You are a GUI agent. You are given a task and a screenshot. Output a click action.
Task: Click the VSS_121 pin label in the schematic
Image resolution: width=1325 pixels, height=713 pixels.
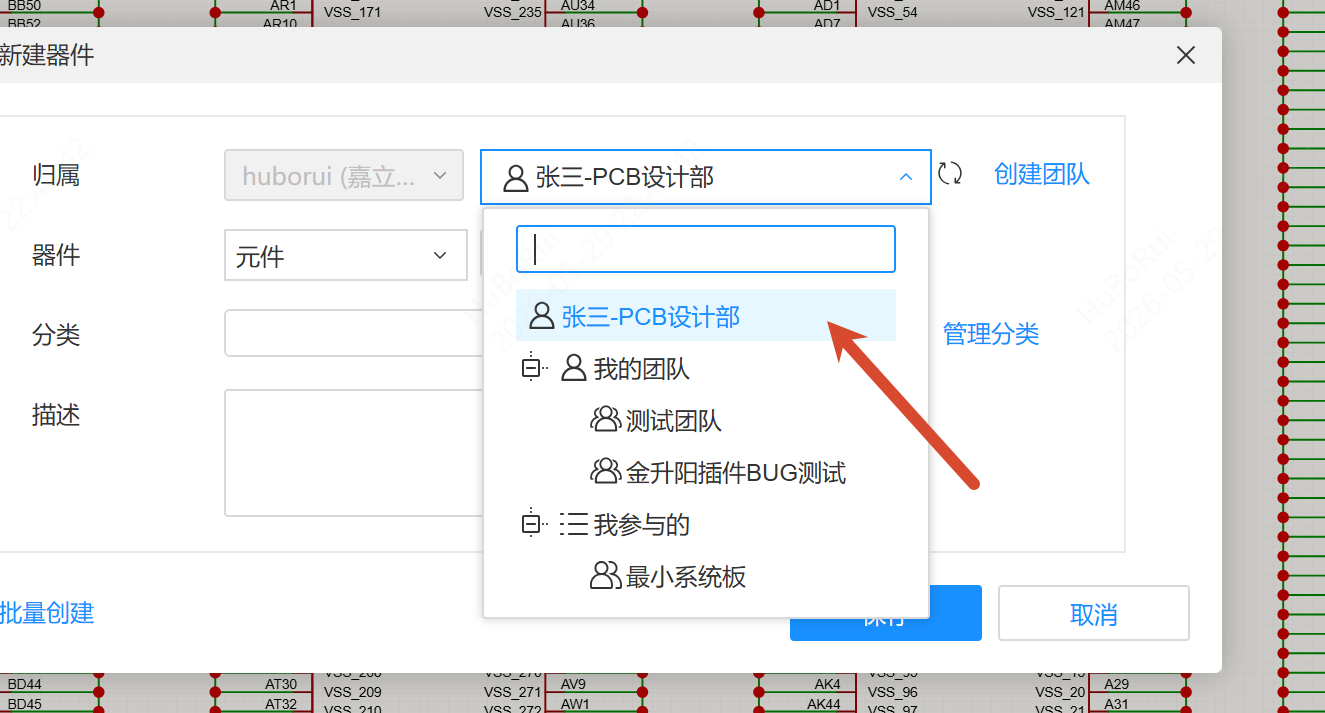(x=1056, y=12)
